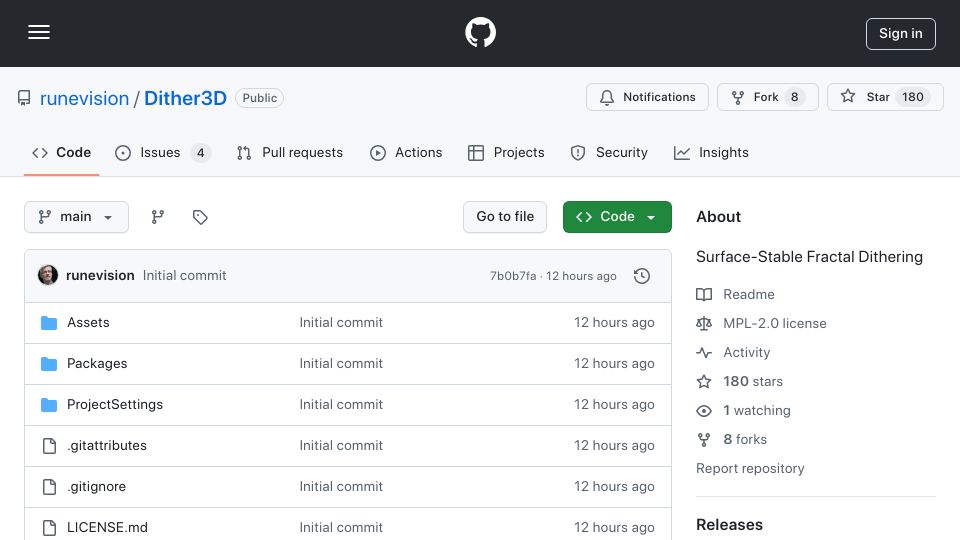960x540 pixels.
Task: Open Initial commit link in .gitattributes row
Action: pyautogui.click(x=341, y=446)
